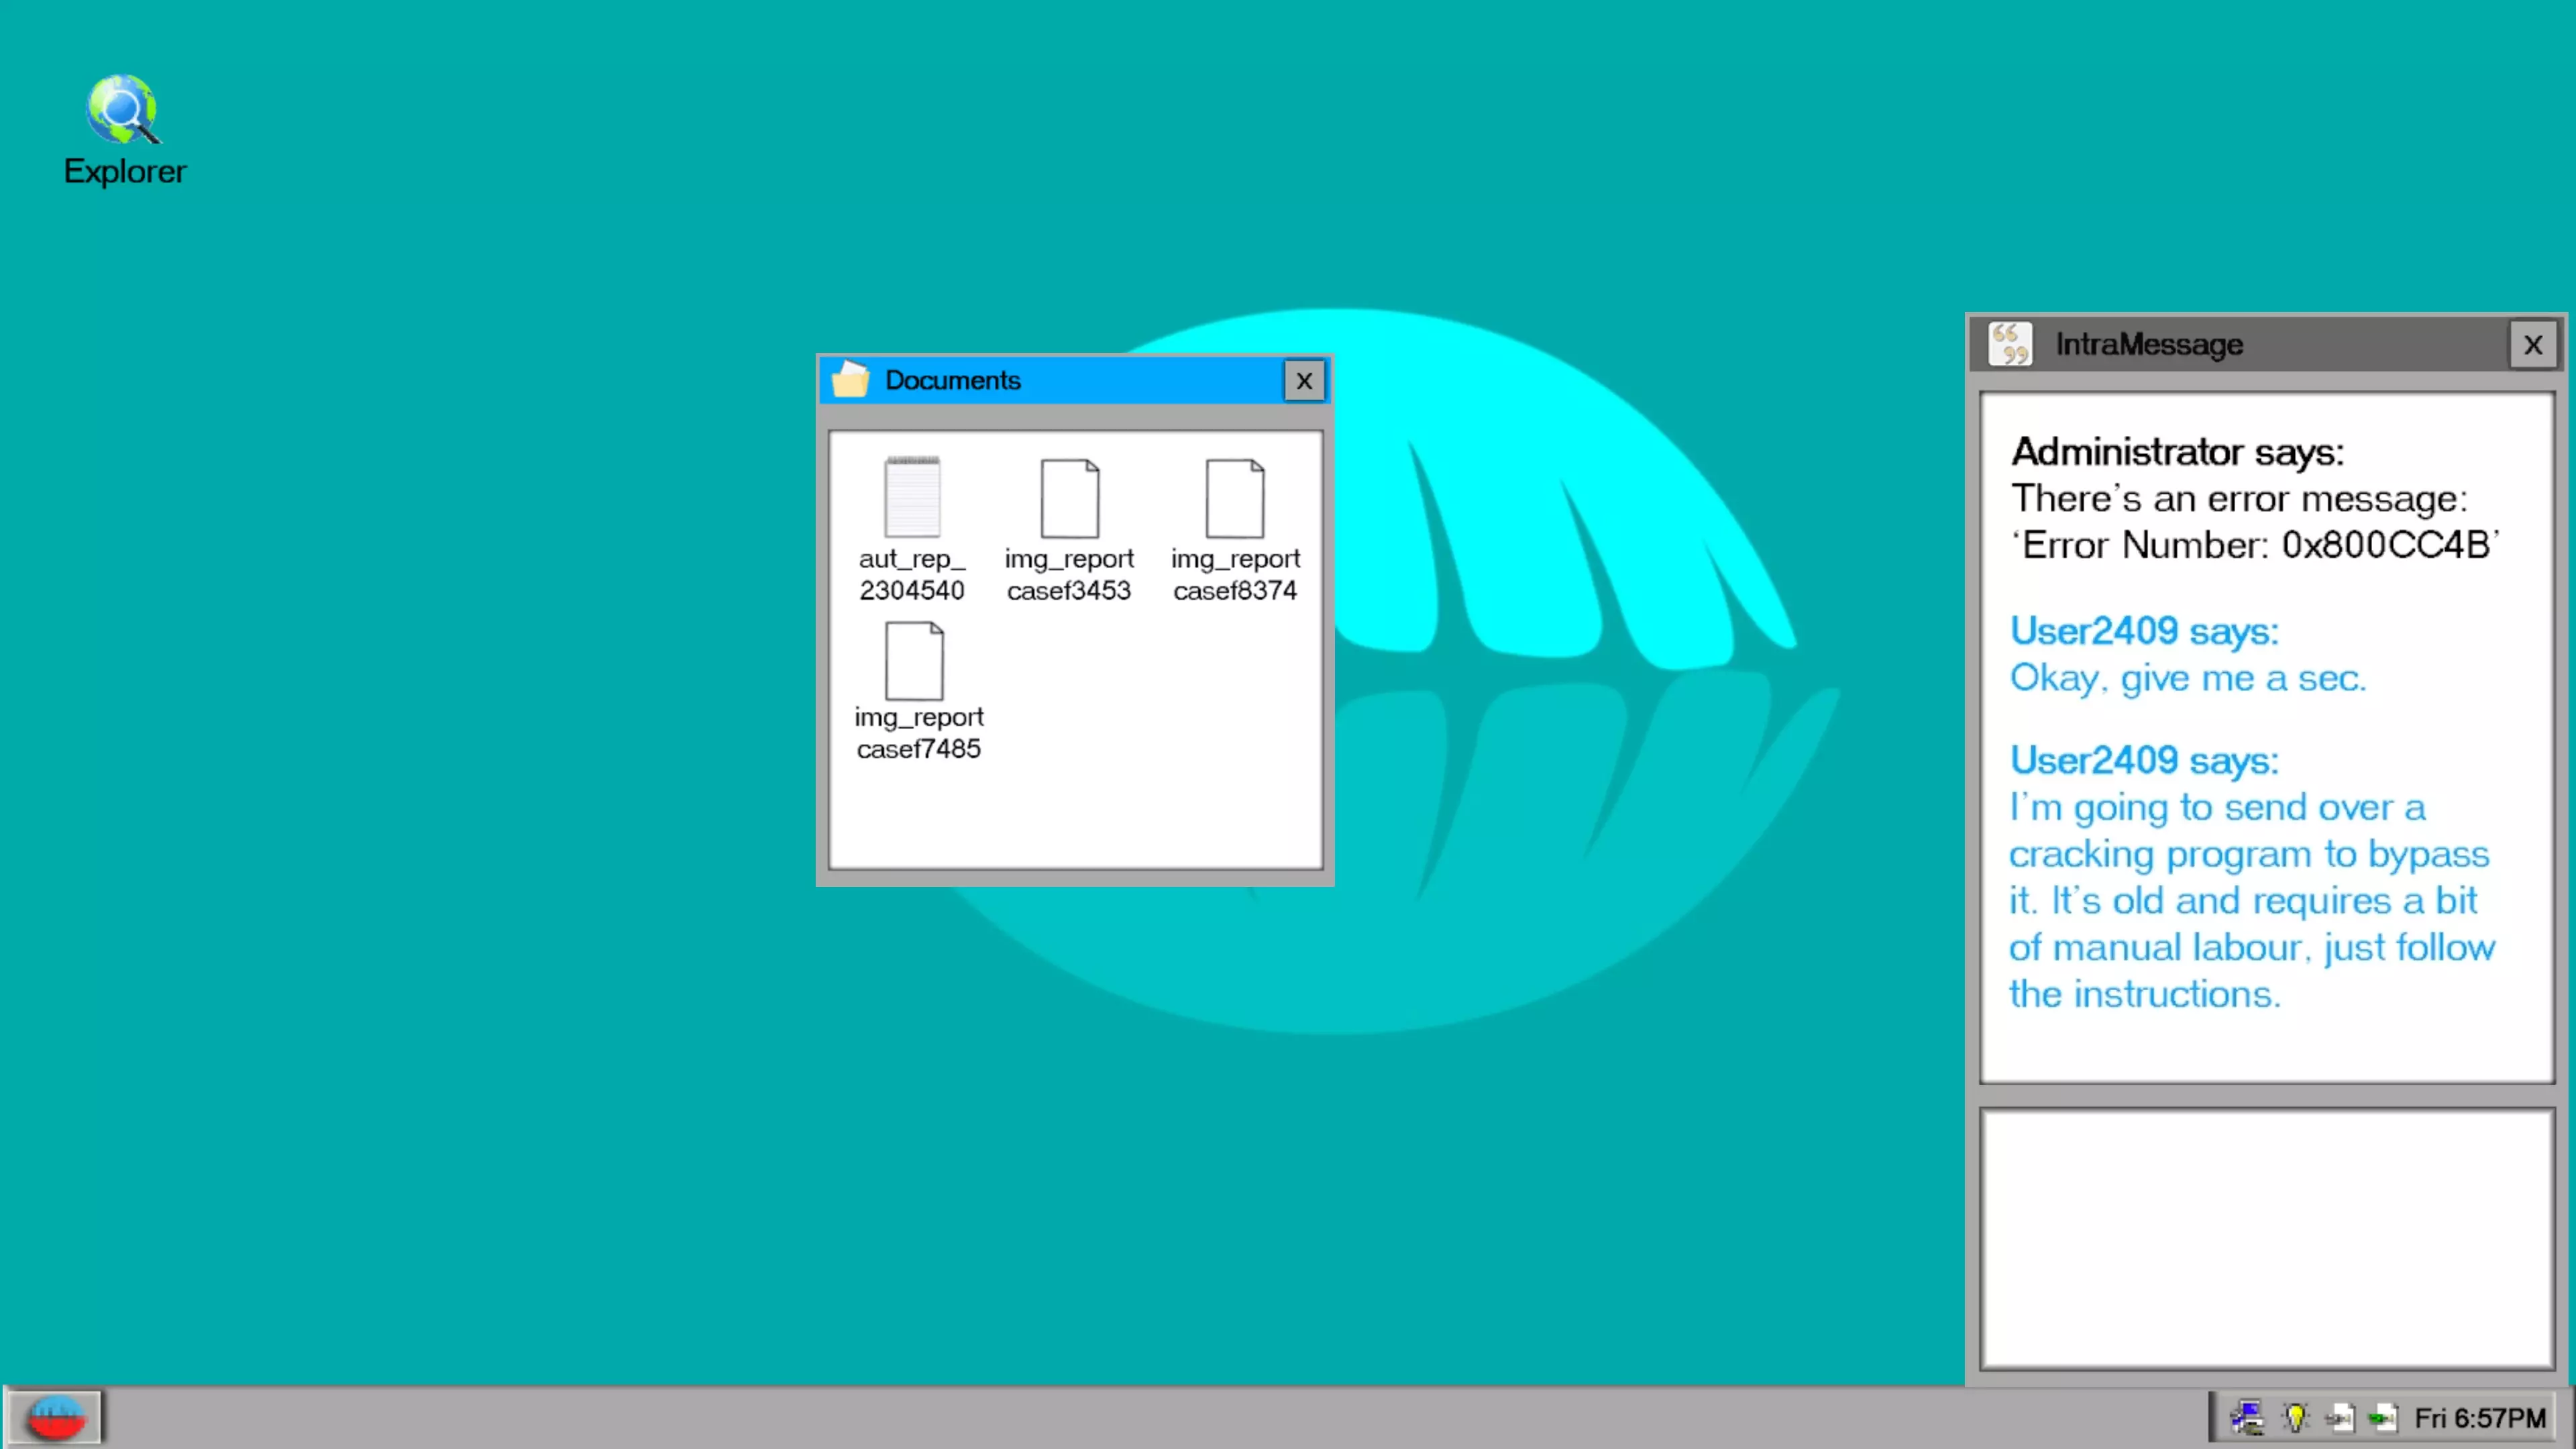Click the yellow lightbulb tray icon
2576x1449 pixels.
pyautogui.click(x=2295, y=1417)
